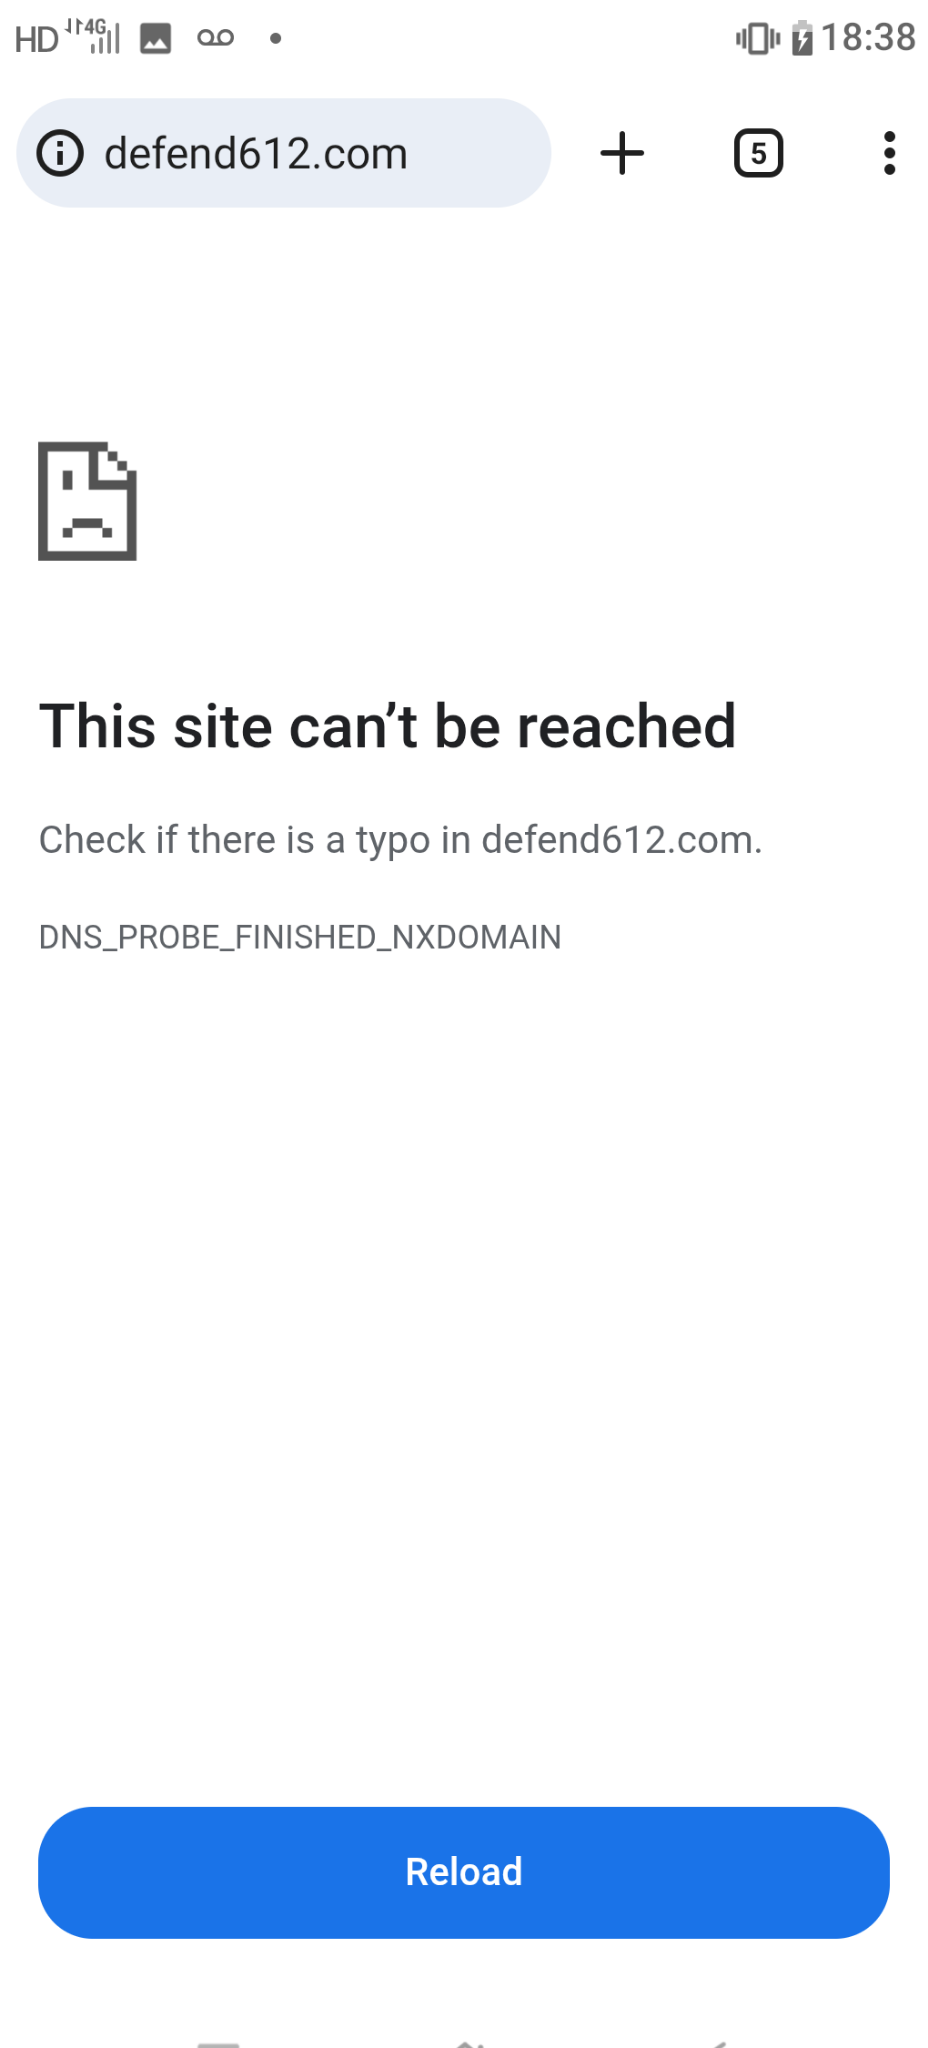Tap the back navigation button
928x2048 pixels.
pos(715,2042)
